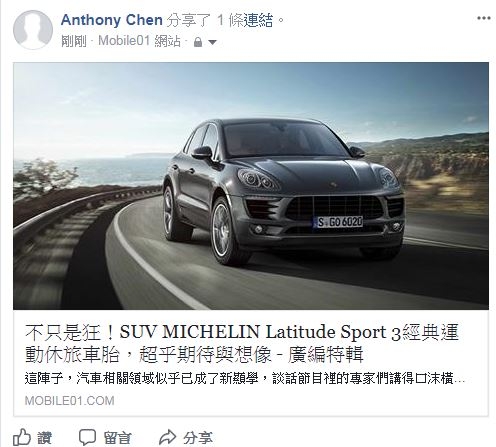This screenshot has width=496, height=447.
Task: Click the lock privacy icon
Action: point(198,42)
